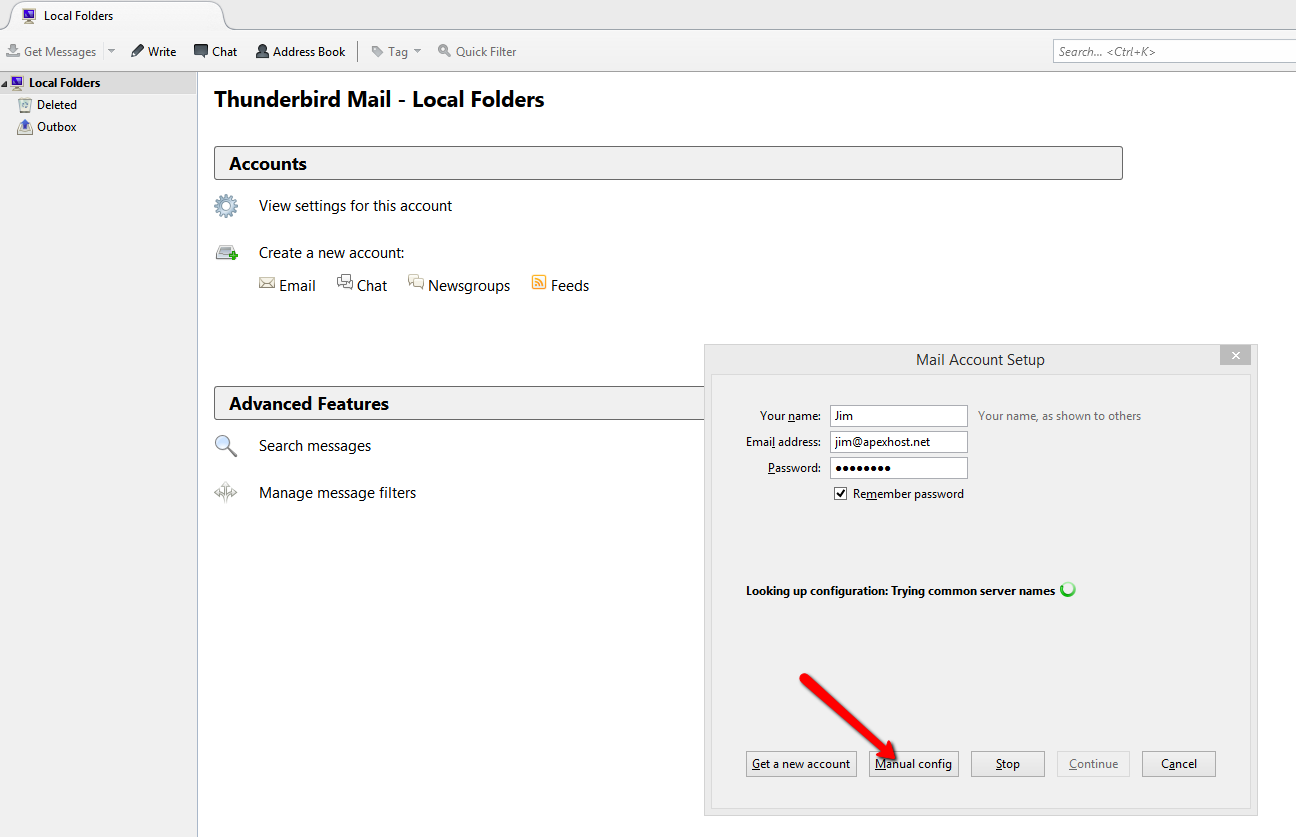1296x837 pixels.
Task: Click the 'Create a new account:' label
Action: click(332, 253)
